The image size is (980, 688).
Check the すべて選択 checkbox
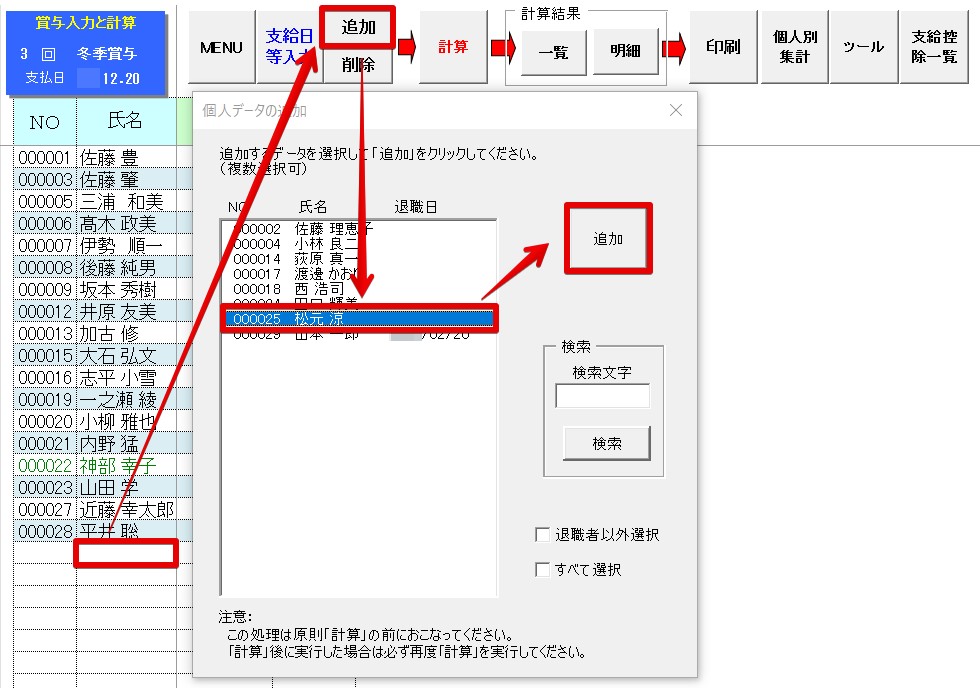[x=543, y=570]
